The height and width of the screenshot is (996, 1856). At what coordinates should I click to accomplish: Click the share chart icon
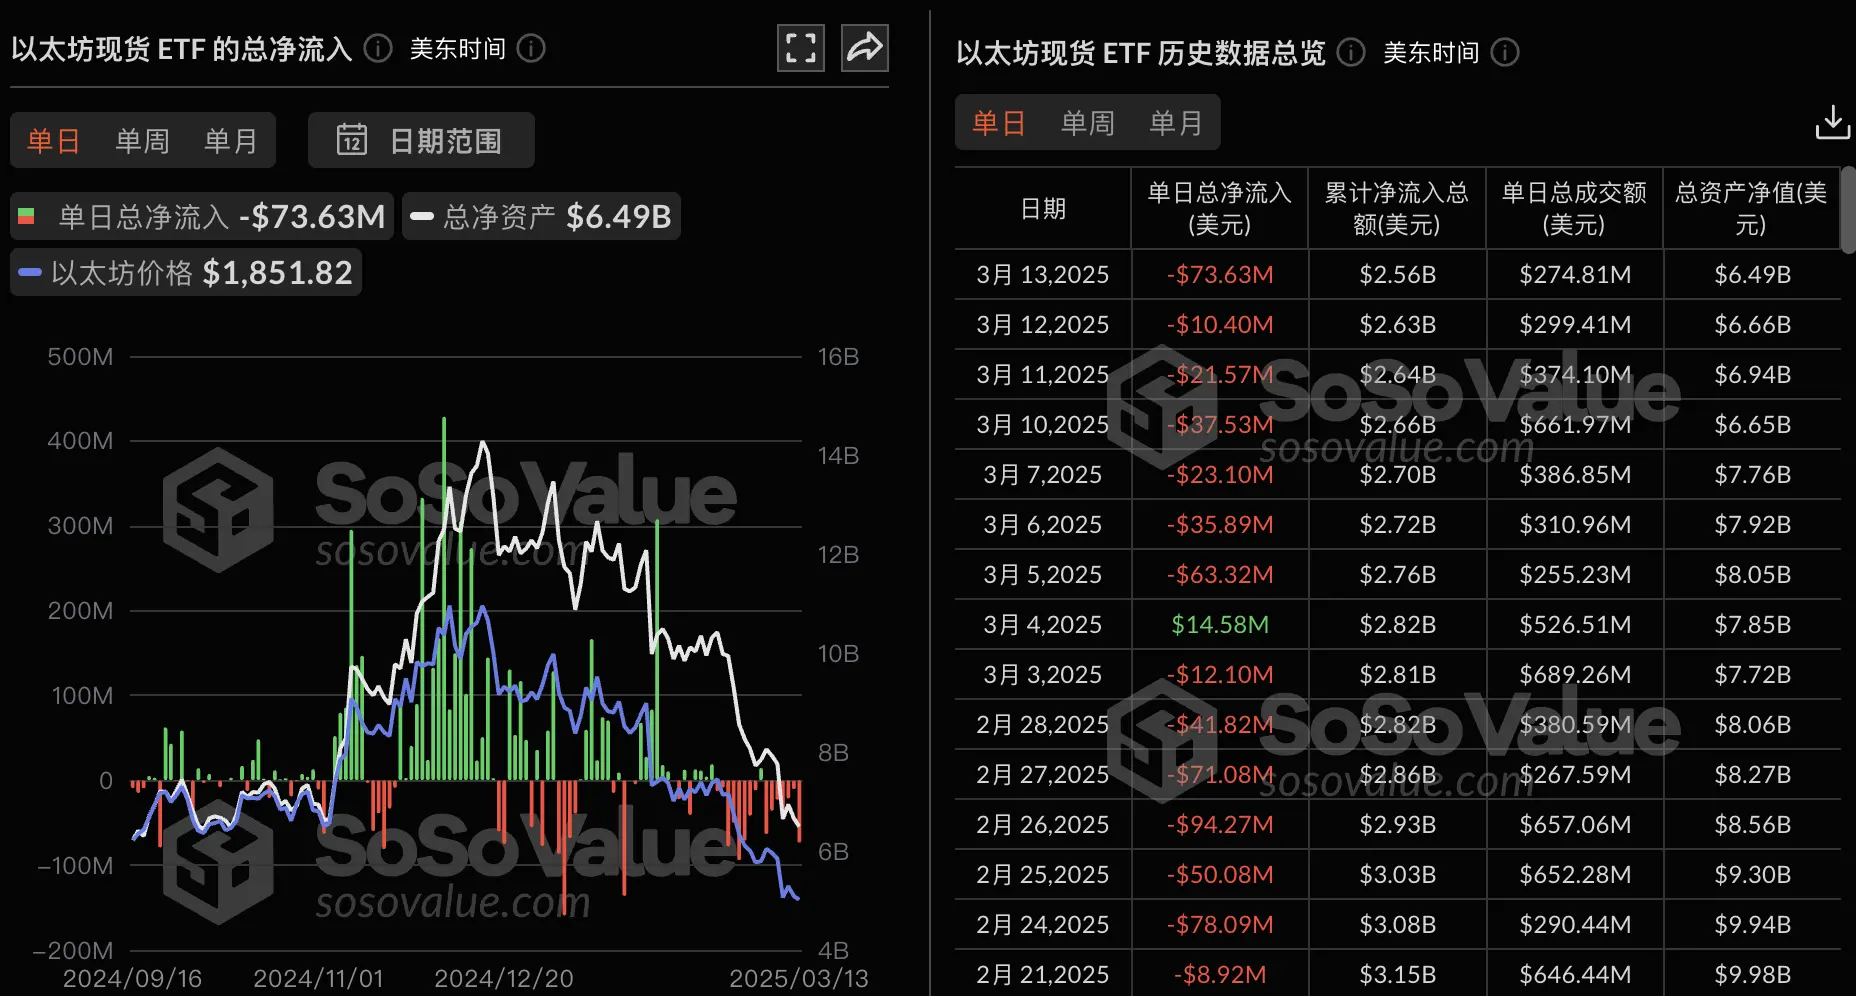pyautogui.click(x=864, y=47)
